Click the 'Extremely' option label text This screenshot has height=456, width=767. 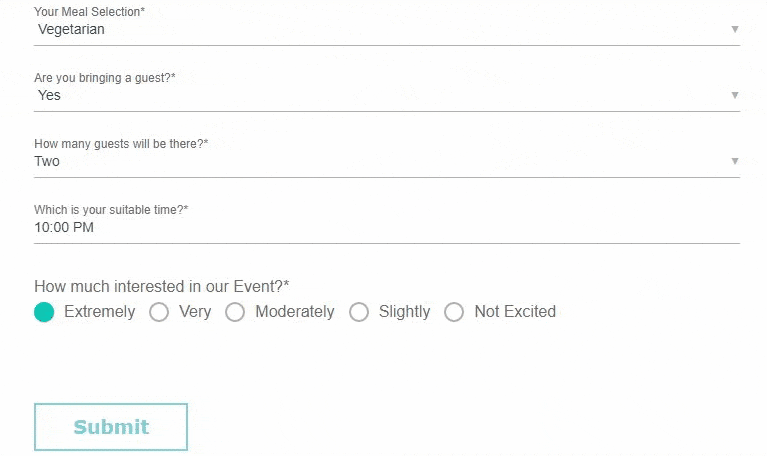coord(100,312)
